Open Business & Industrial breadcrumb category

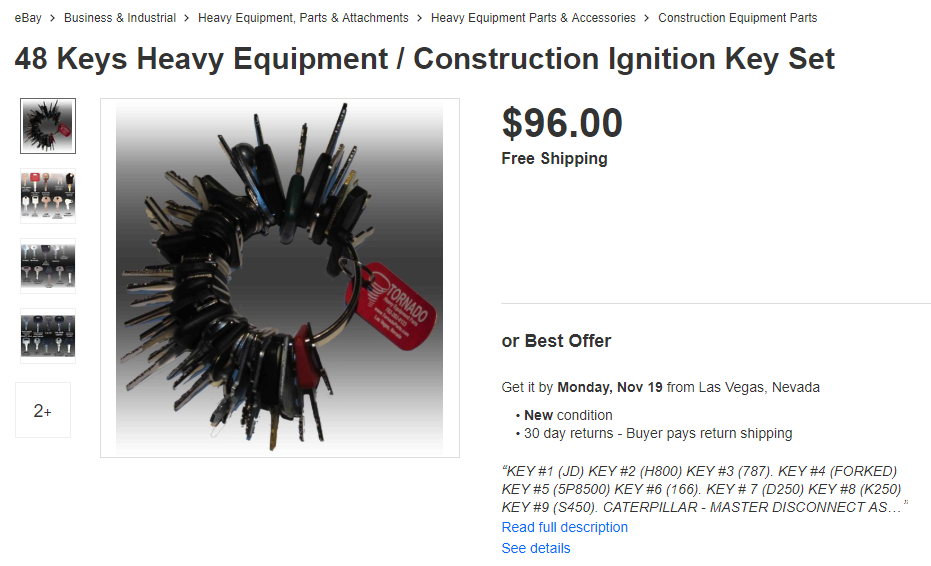coord(120,18)
